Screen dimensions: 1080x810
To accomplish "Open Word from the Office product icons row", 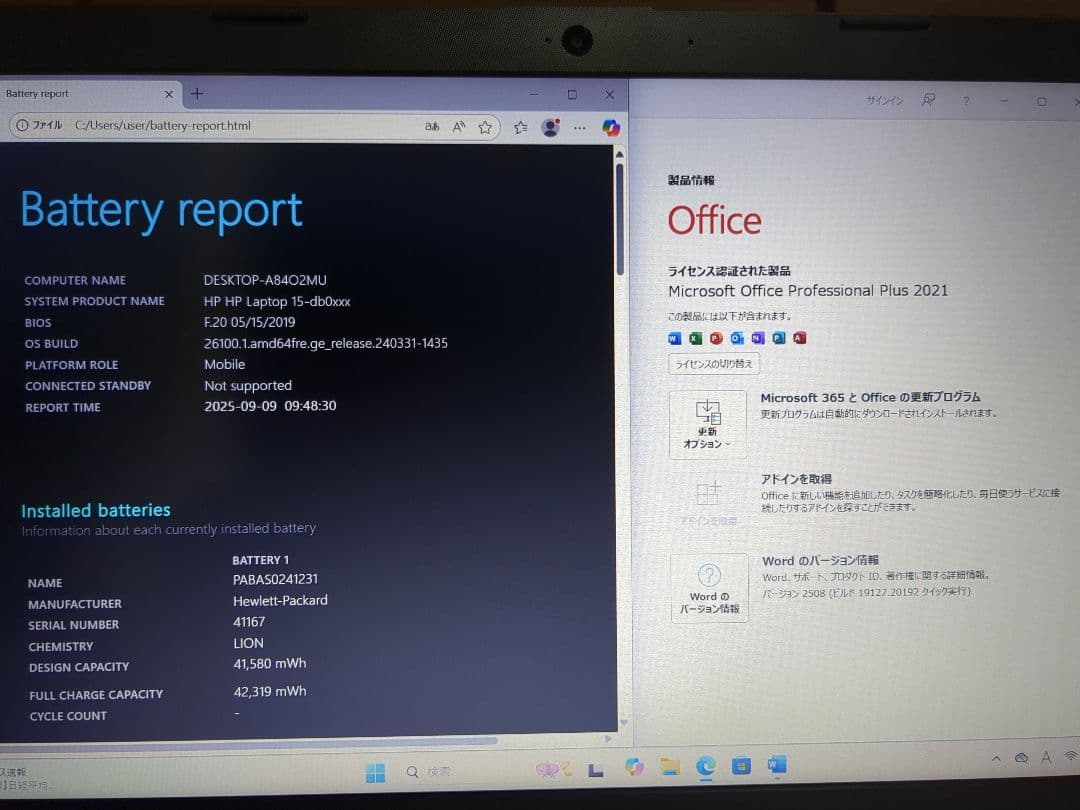I will point(675,337).
